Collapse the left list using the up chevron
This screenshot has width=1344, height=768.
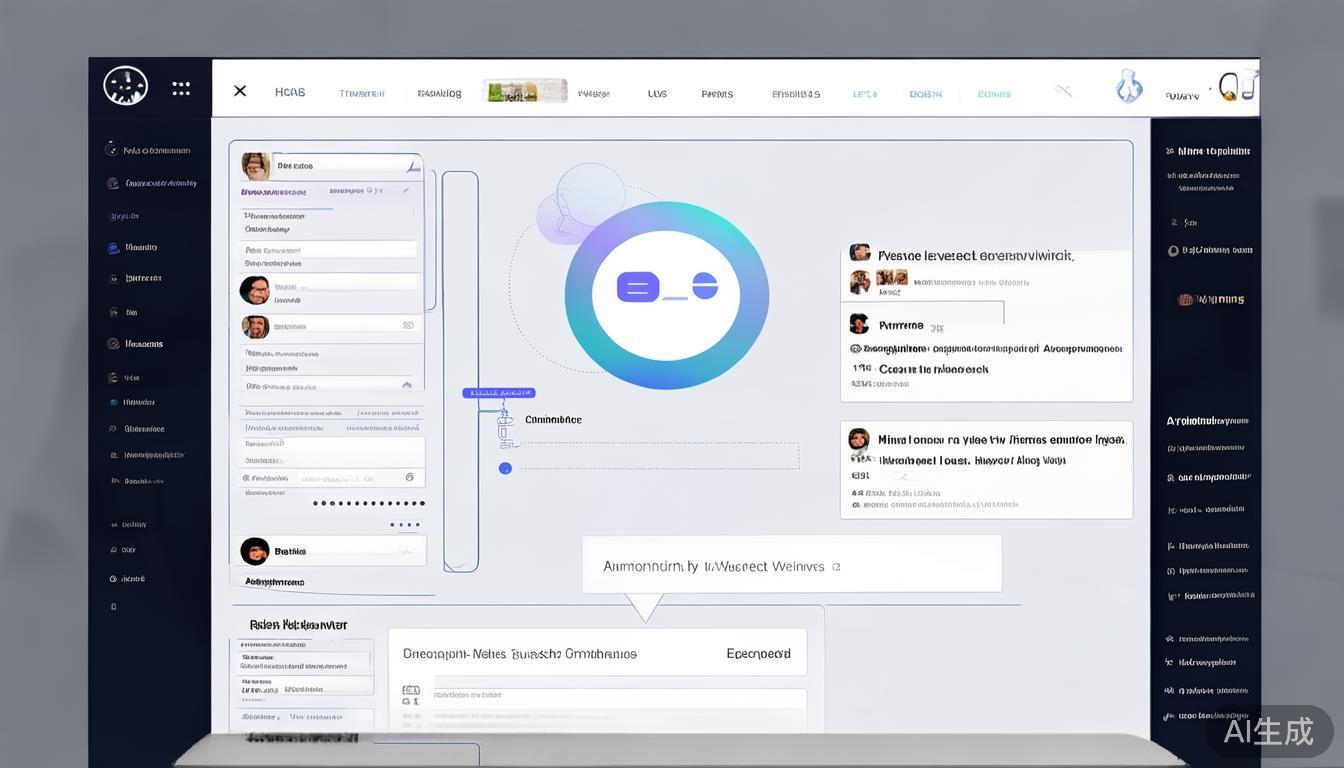pos(406,383)
